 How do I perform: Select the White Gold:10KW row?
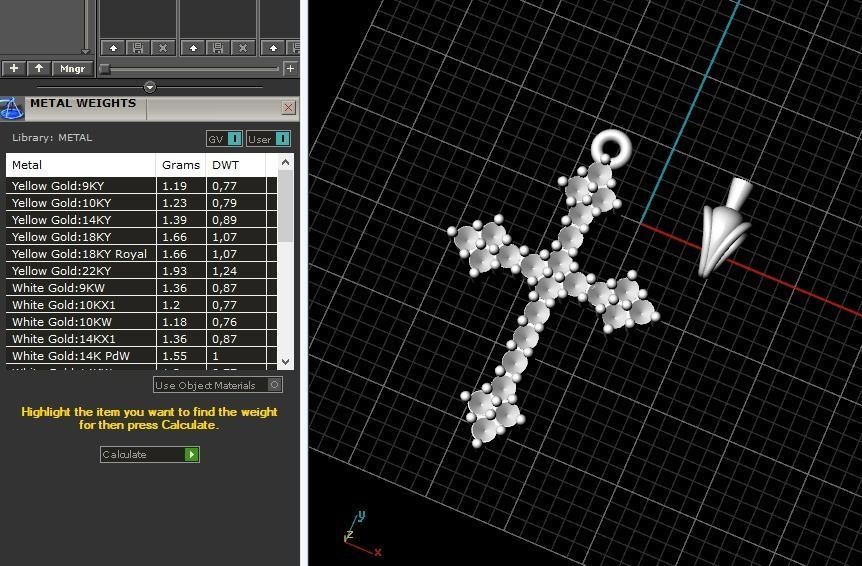[x=141, y=322]
